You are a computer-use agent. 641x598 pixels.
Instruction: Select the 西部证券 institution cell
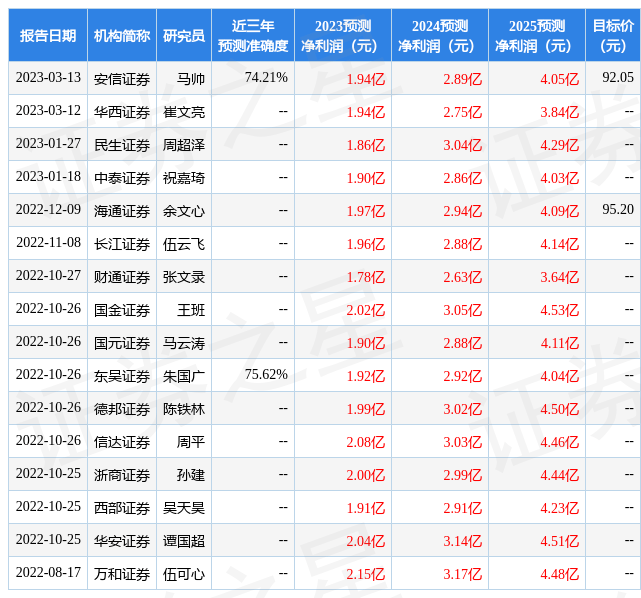(x=122, y=508)
